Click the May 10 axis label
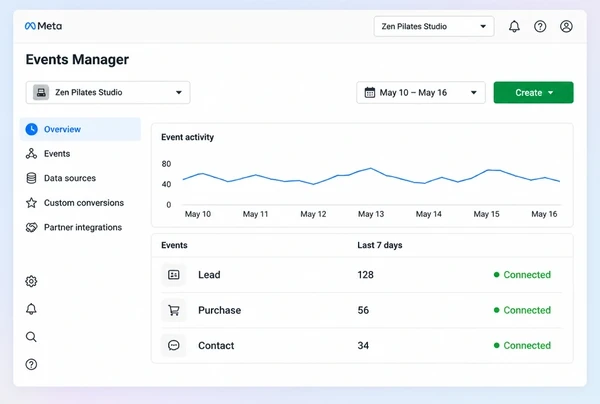 pos(198,214)
